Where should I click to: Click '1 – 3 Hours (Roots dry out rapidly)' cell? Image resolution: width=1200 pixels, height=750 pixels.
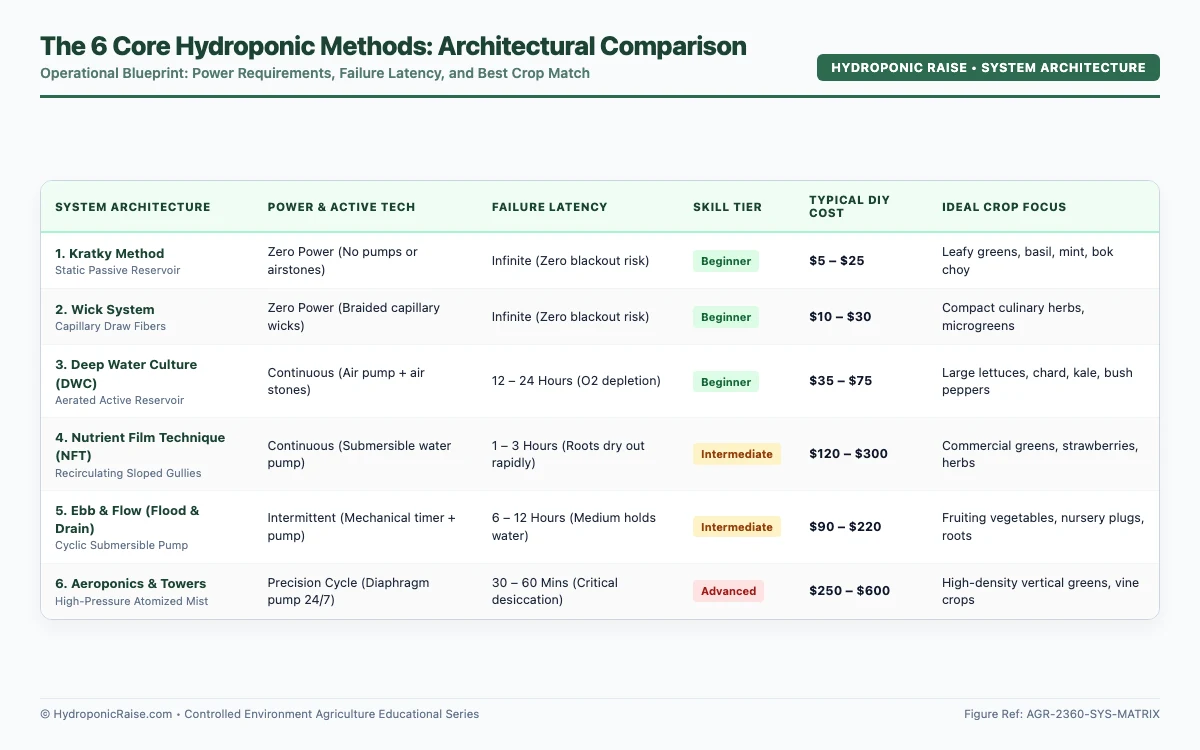569,454
